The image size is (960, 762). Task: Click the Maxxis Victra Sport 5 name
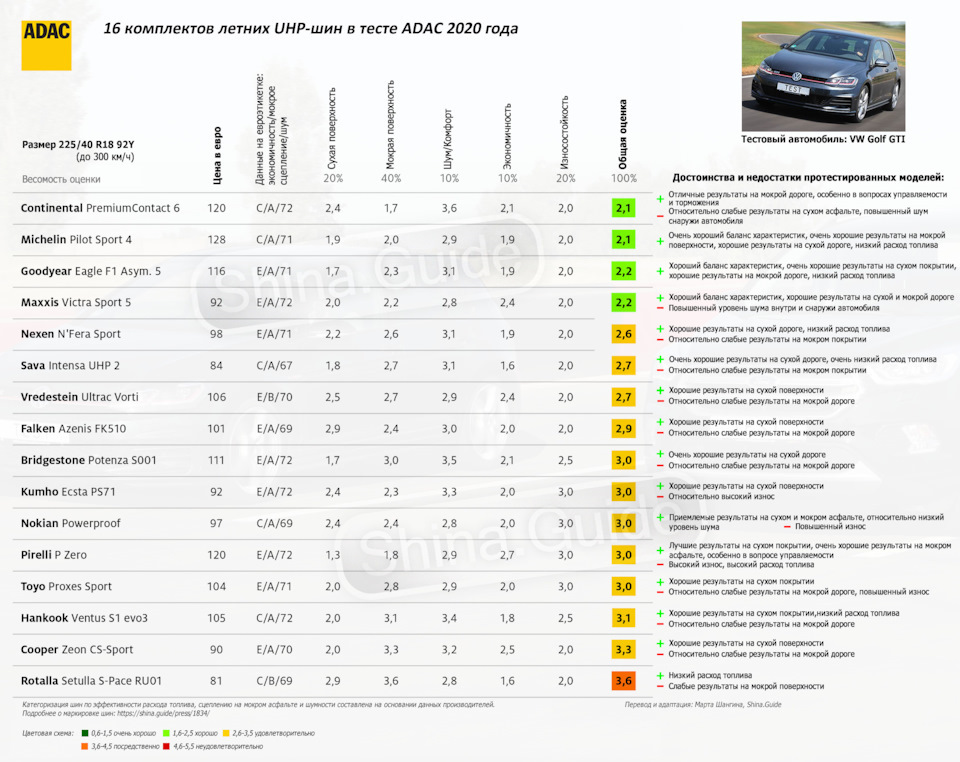click(76, 302)
